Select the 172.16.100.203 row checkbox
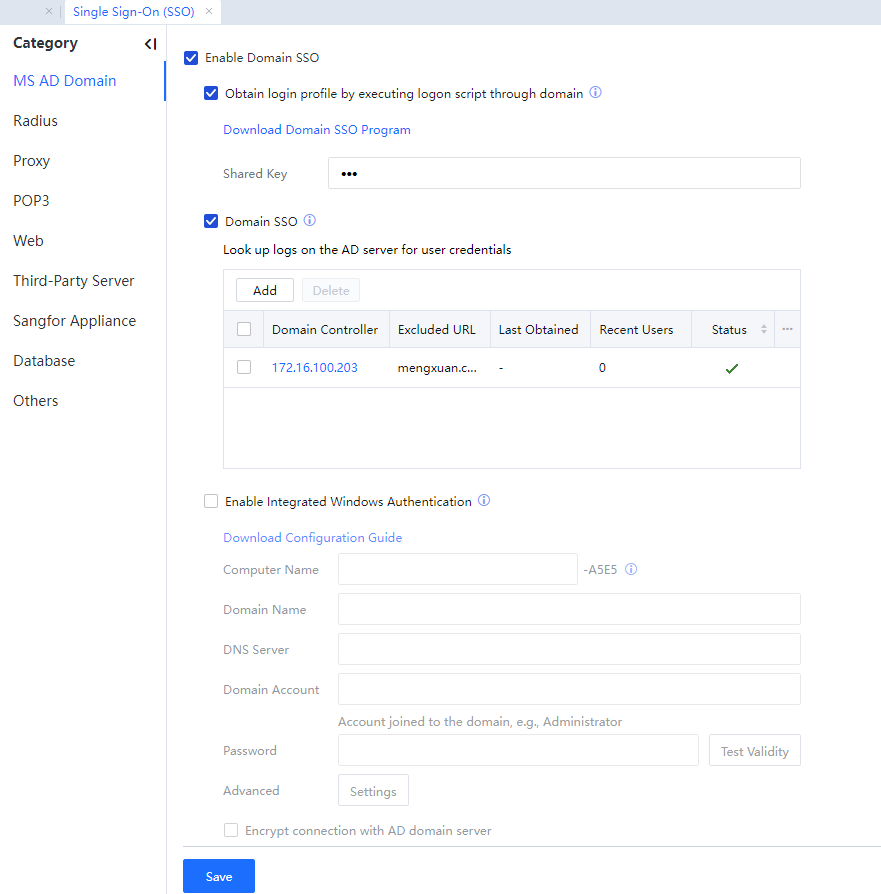Image resolution: width=881 pixels, height=894 pixels. [x=244, y=367]
